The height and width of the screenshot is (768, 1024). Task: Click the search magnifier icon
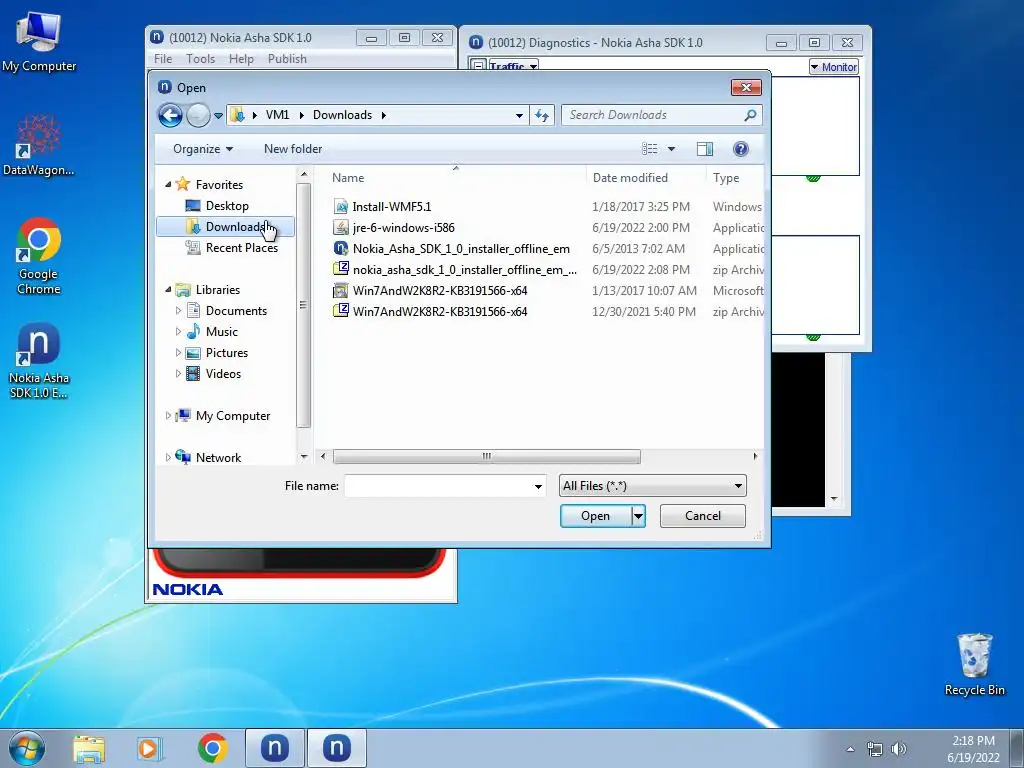(x=750, y=115)
